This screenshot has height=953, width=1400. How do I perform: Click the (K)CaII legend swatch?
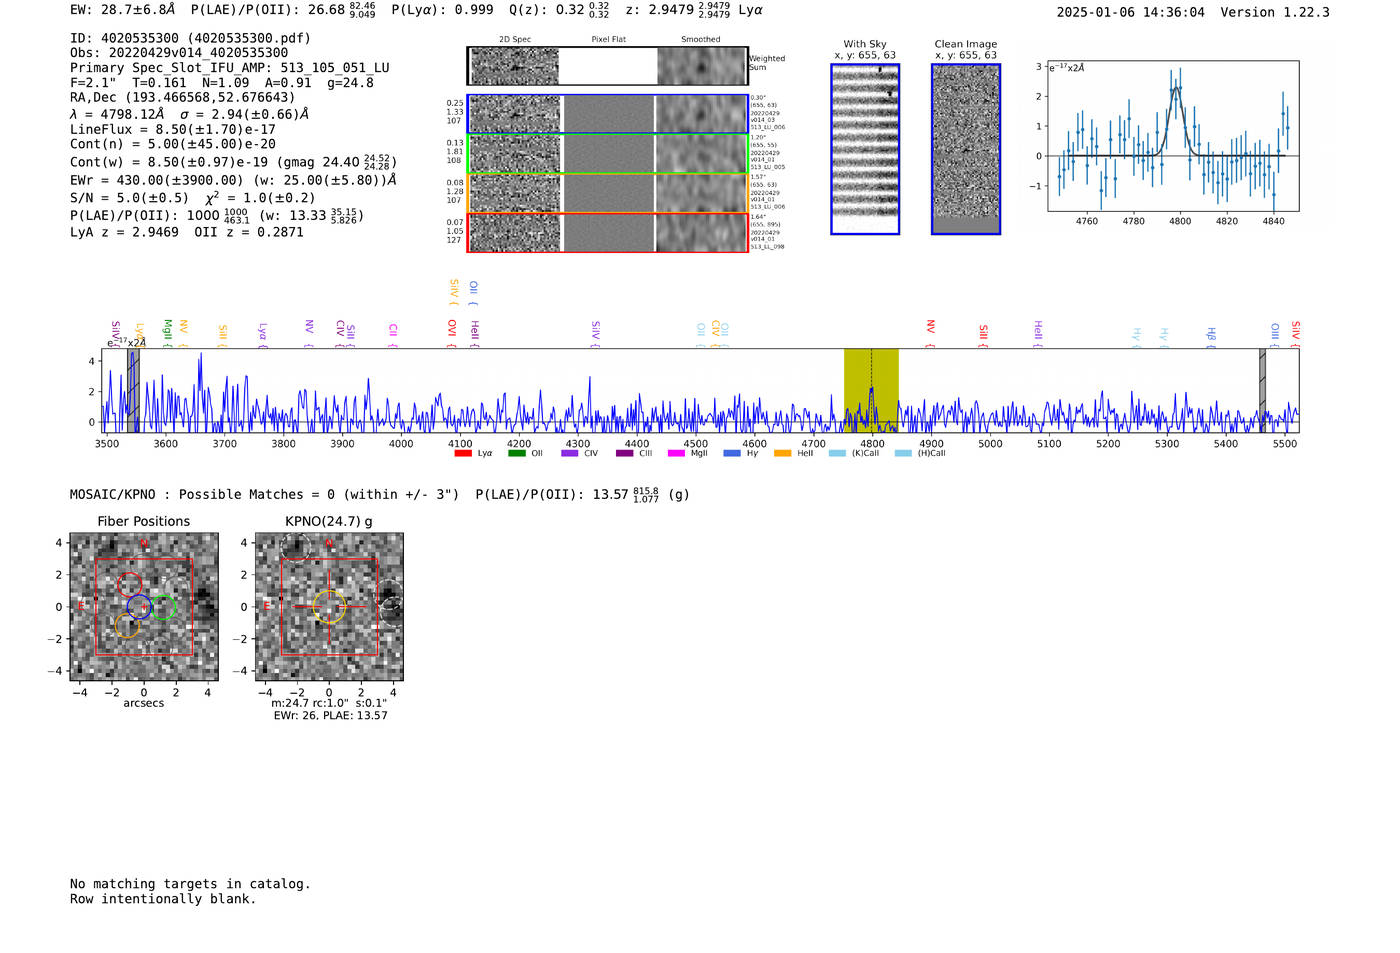(837, 454)
